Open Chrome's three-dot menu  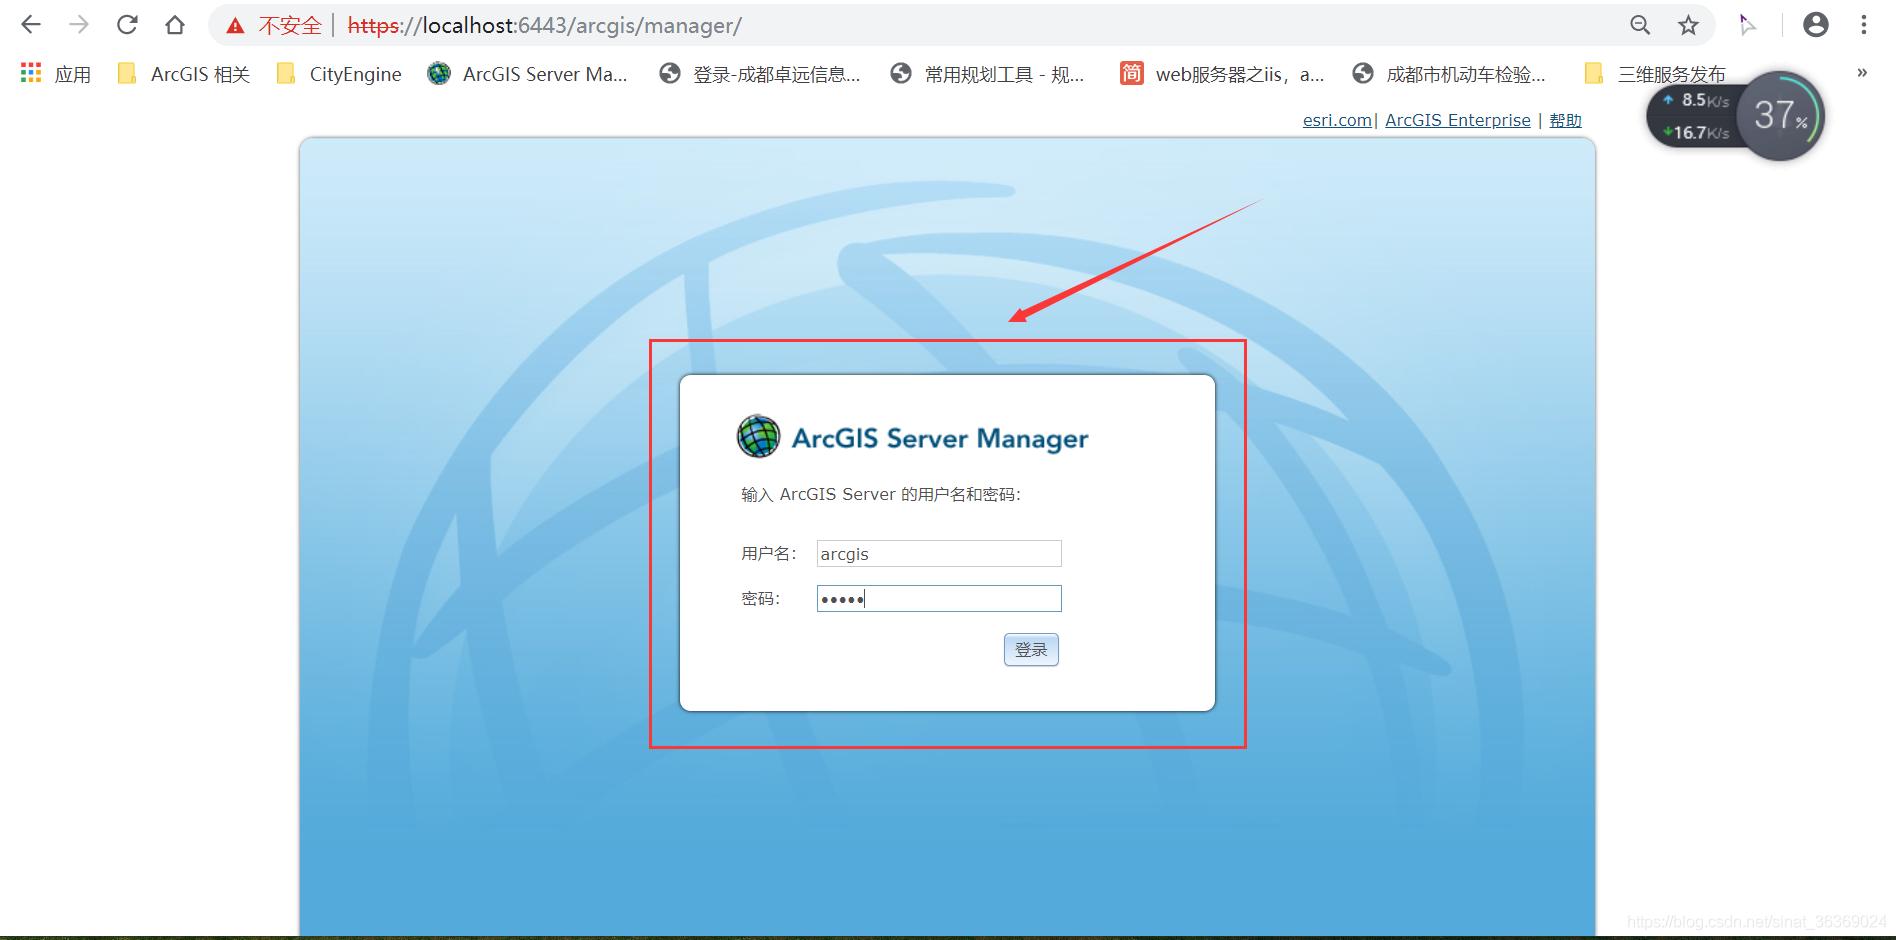click(x=1864, y=25)
